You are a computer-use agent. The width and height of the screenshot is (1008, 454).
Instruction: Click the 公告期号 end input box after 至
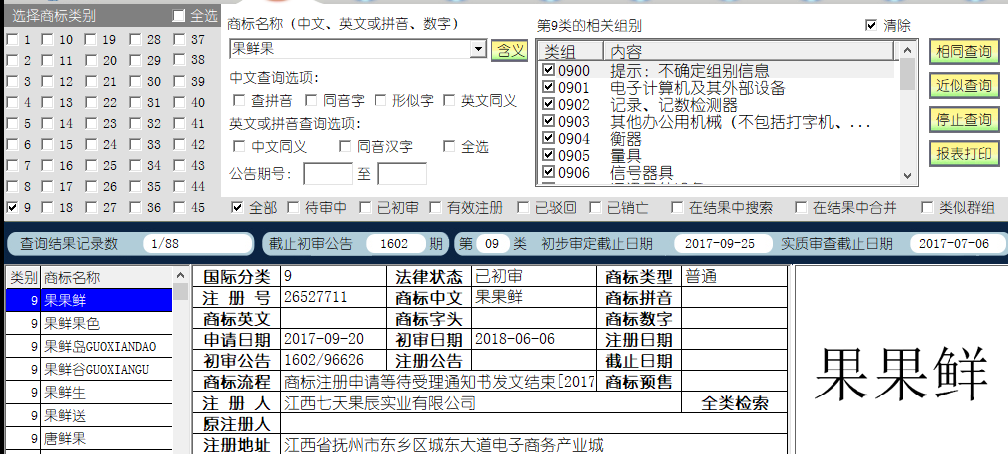point(402,174)
